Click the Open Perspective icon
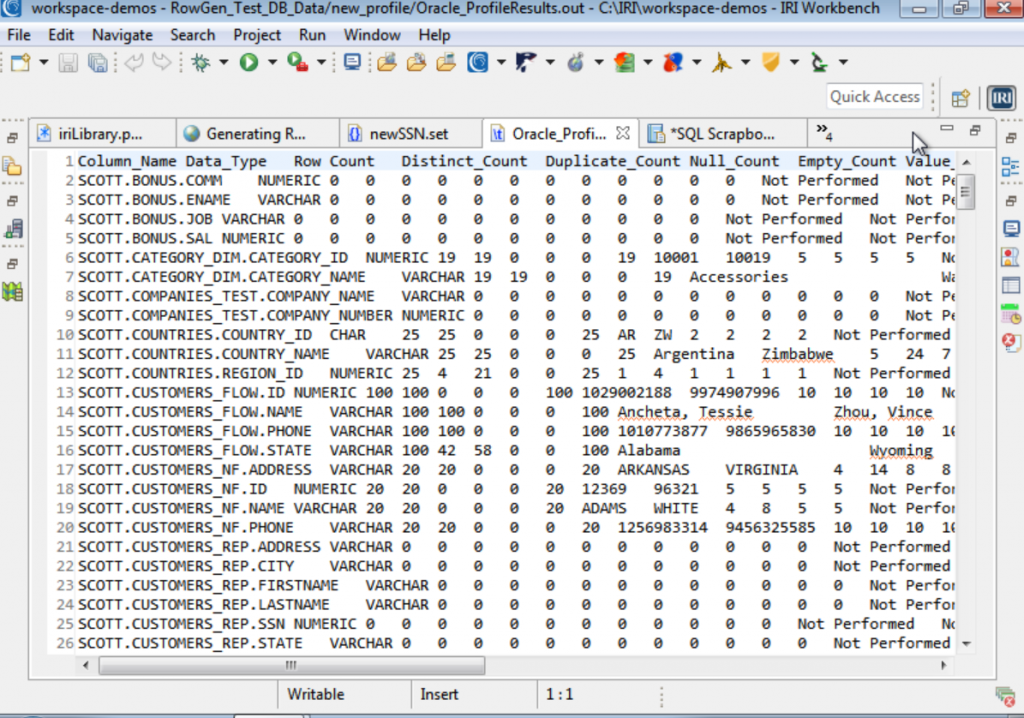 [960, 98]
